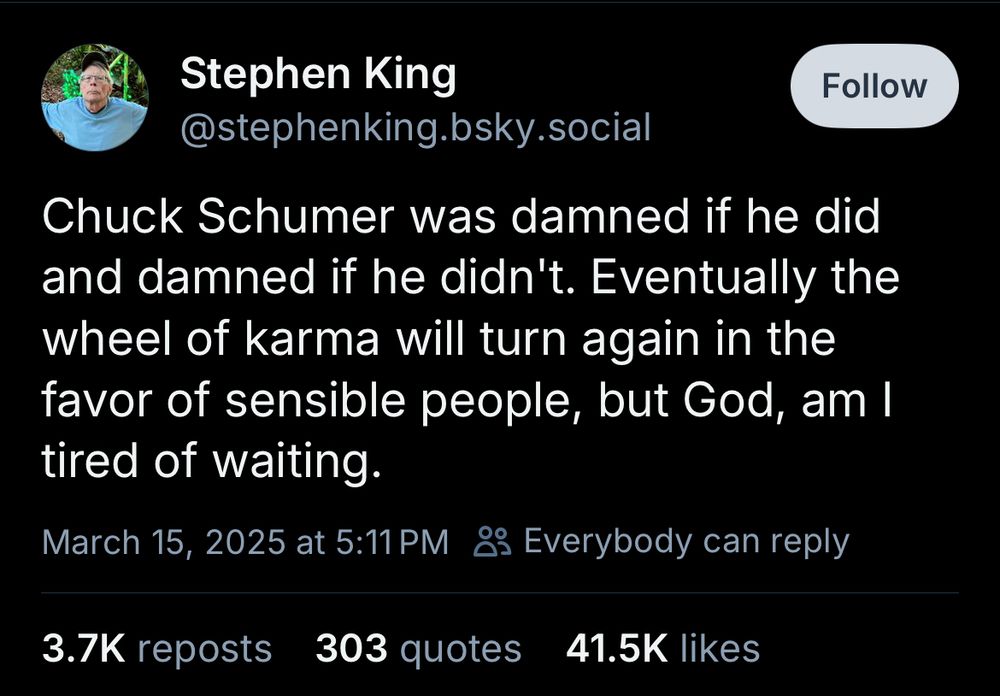The width and height of the screenshot is (1000, 696).
Task: Click the 41.5K like count number
Action: pyautogui.click(x=616, y=648)
